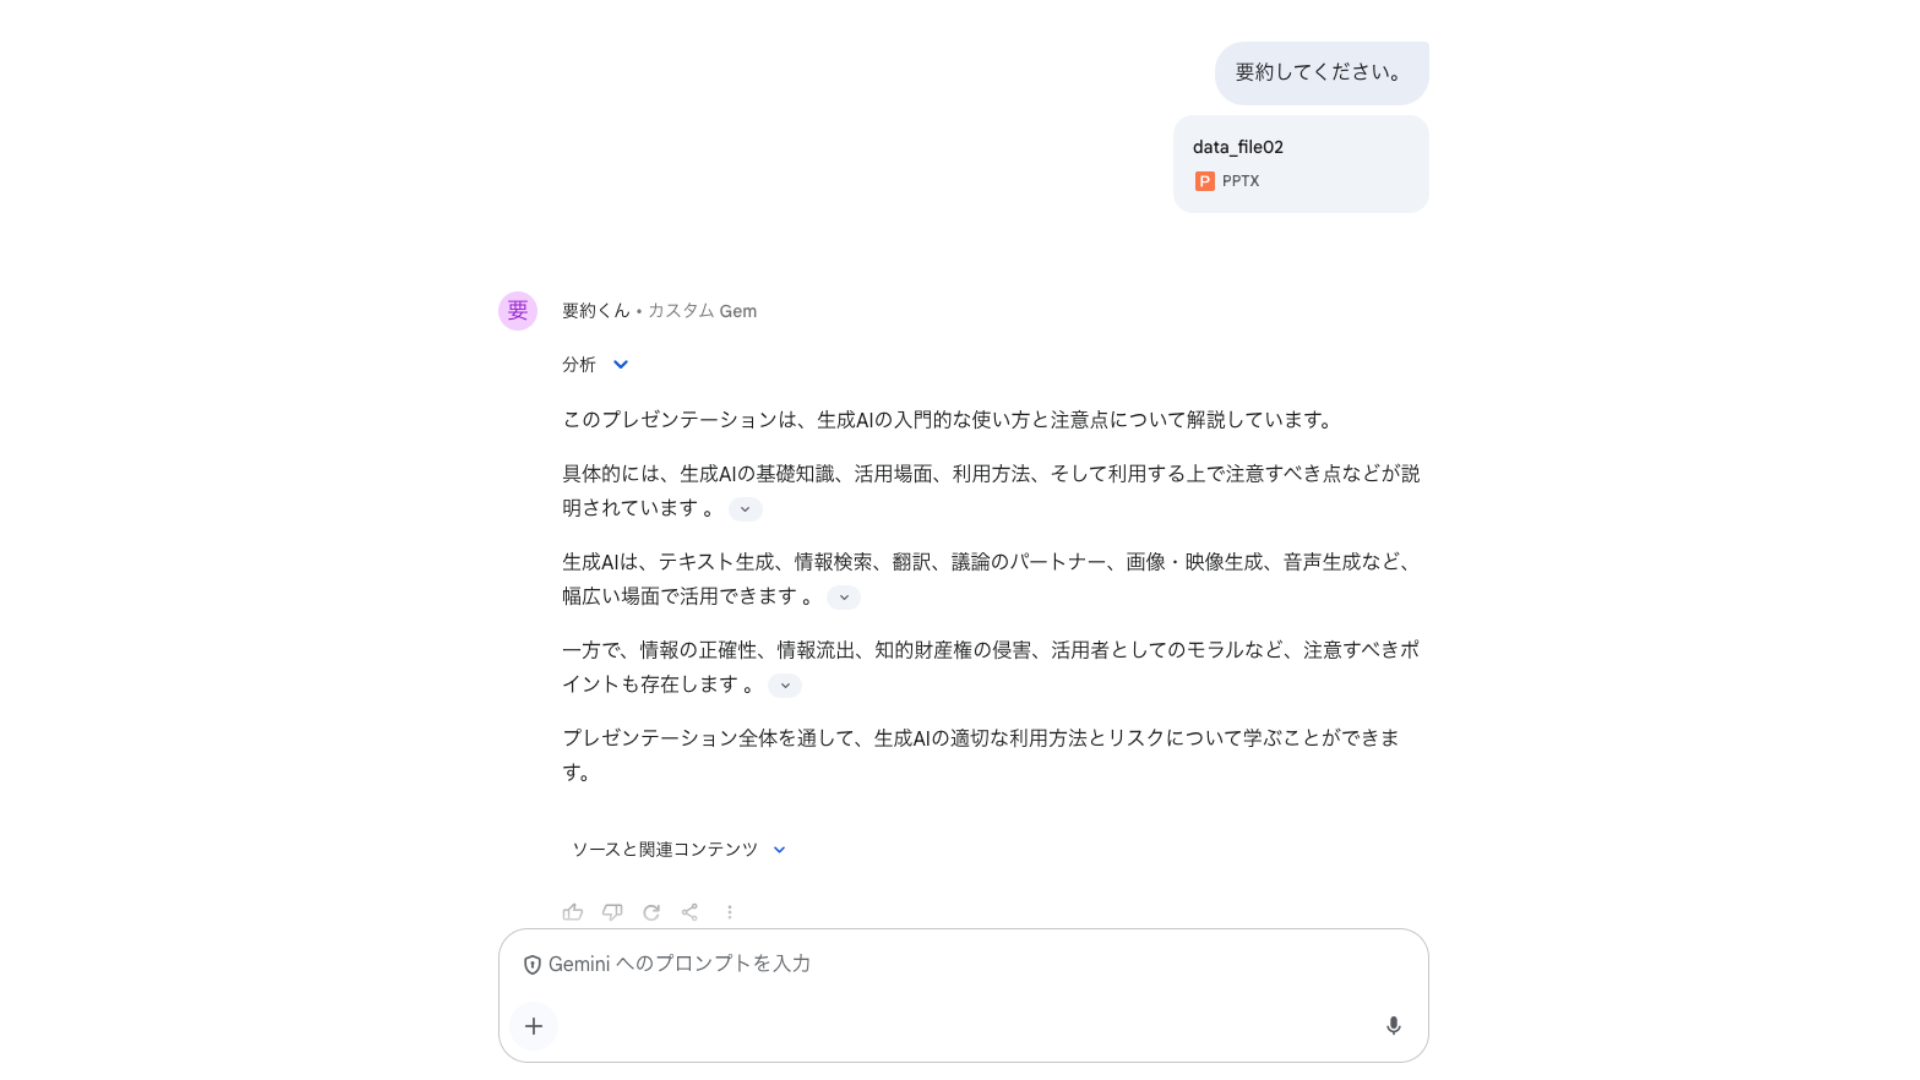Expand details about 生成AI use cases
Image resolution: width=1920 pixels, height=1080 pixels.
click(x=843, y=597)
